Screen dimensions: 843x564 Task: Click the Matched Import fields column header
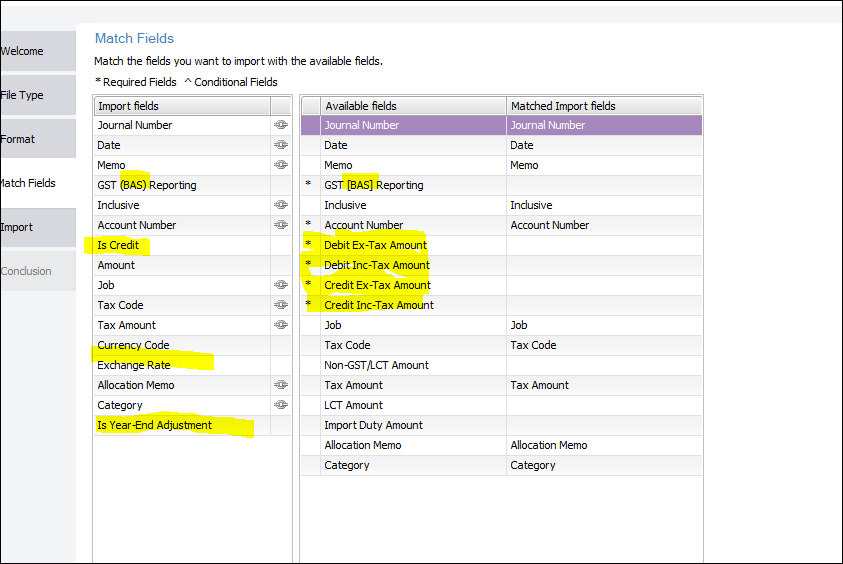coord(603,106)
